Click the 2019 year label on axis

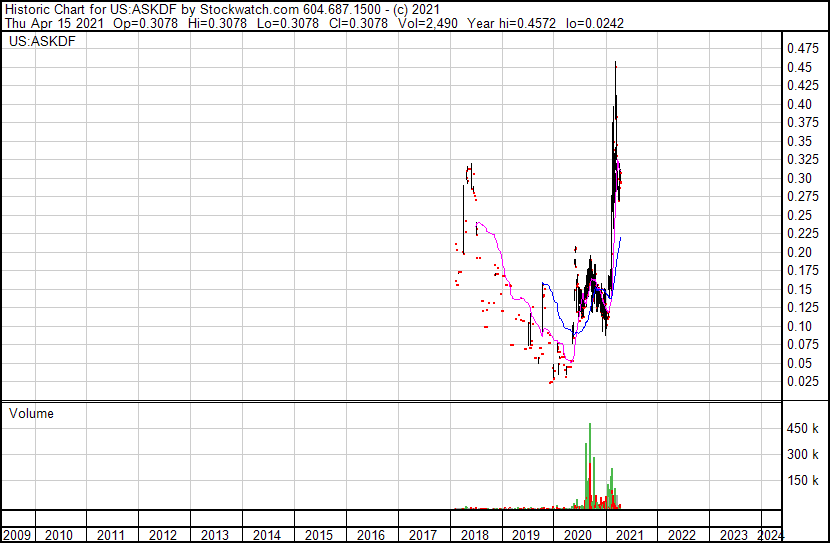pos(526,535)
